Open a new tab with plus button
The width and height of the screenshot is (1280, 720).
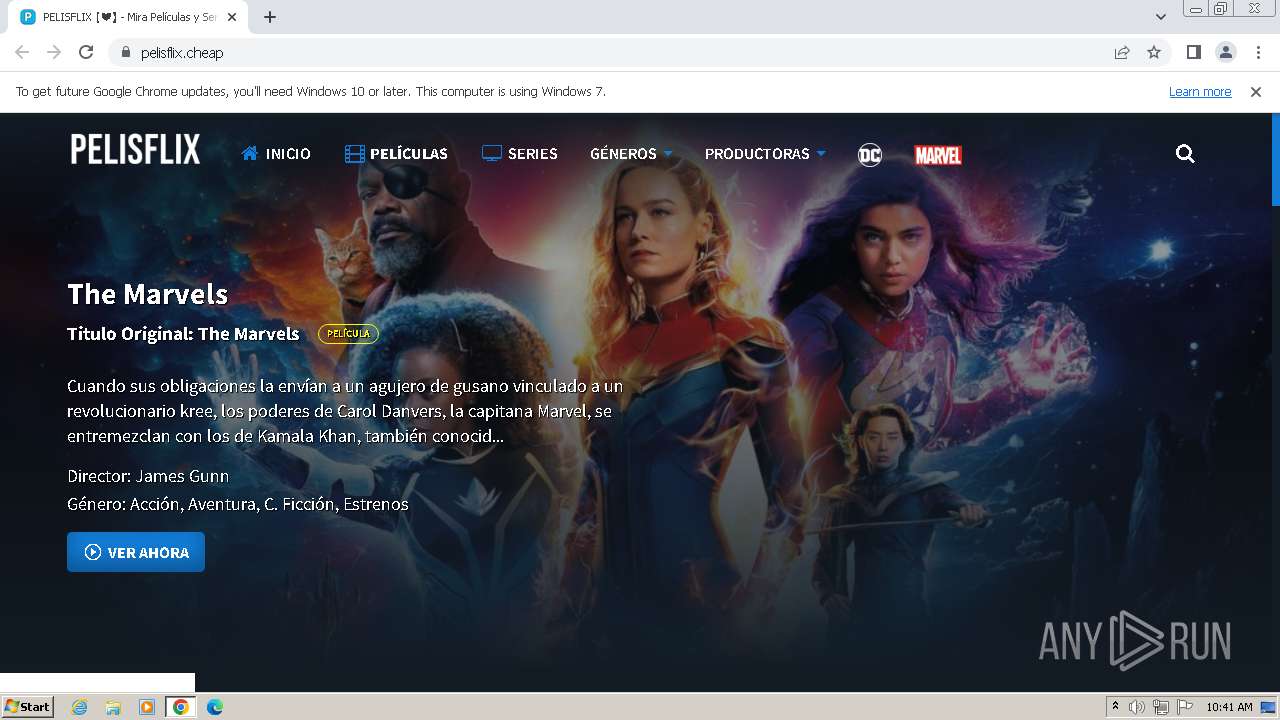(x=270, y=17)
